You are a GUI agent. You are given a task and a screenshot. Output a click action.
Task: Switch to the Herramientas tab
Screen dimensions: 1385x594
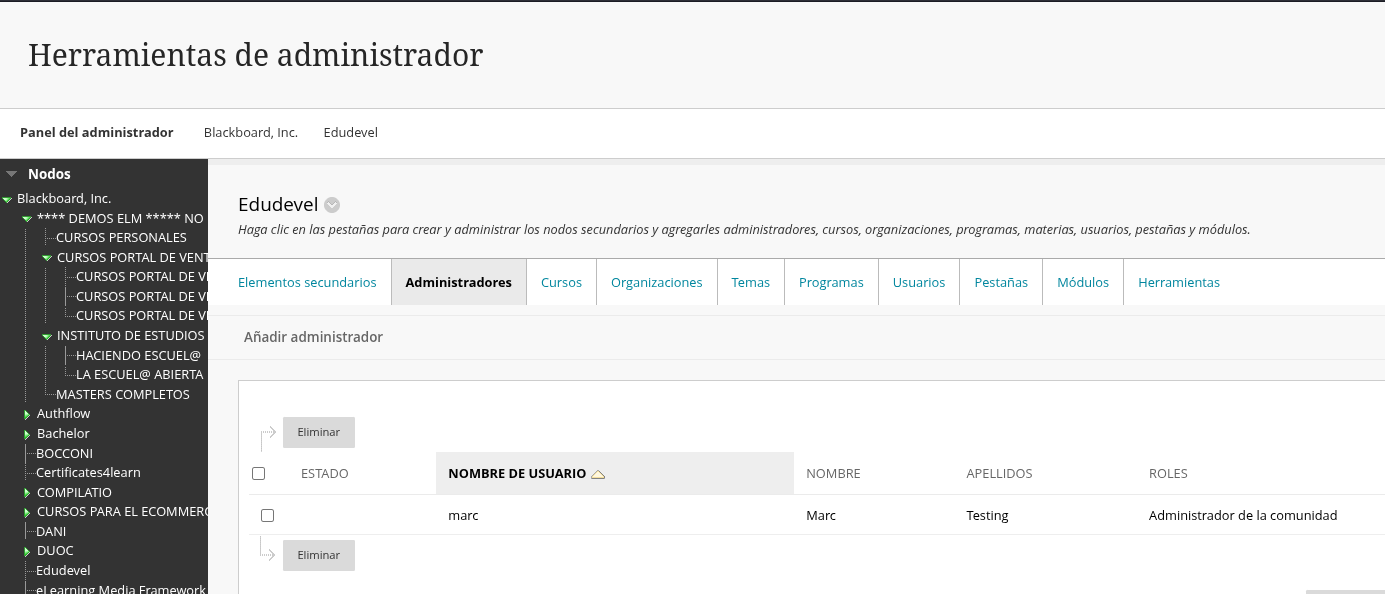point(1179,282)
